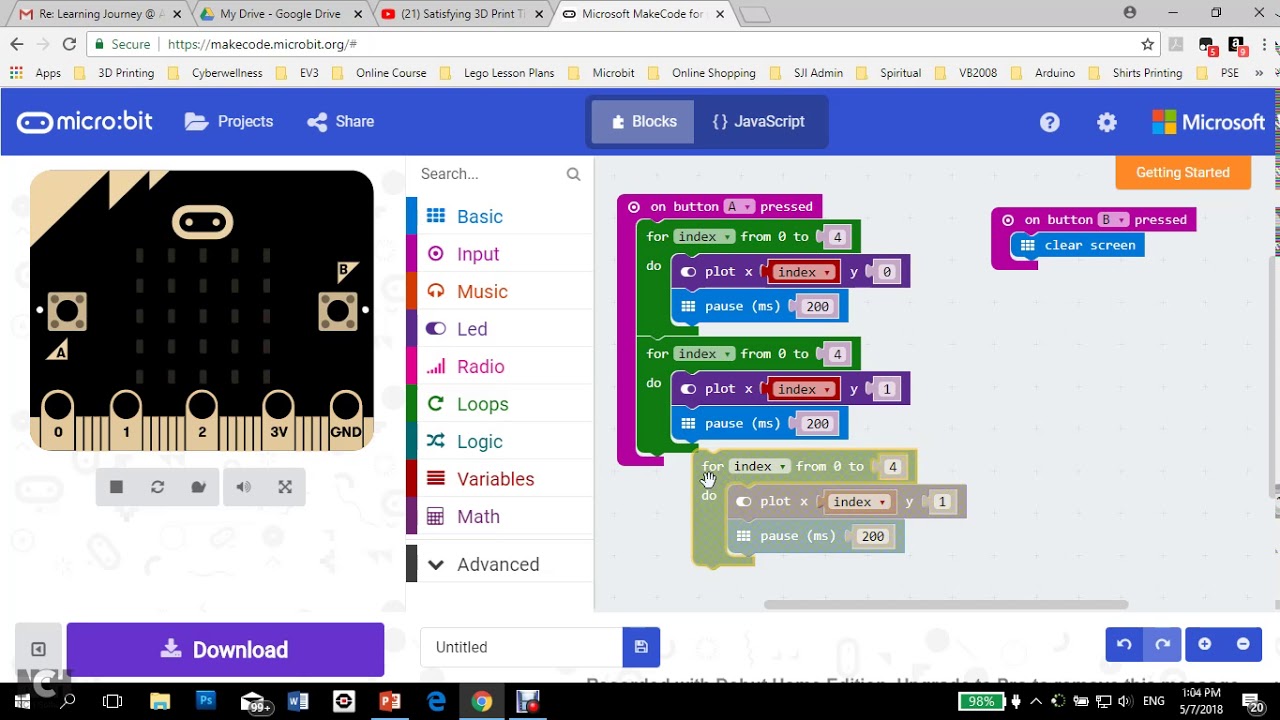The width and height of the screenshot is (1280, 720).
Task: Click the horizontal workspace scrollbar
Action: [x=946, y=604]
